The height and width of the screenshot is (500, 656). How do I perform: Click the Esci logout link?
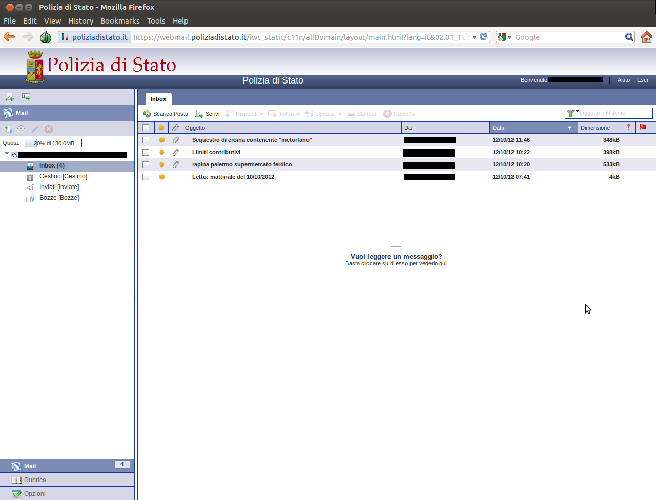click(x=643, y=80)
